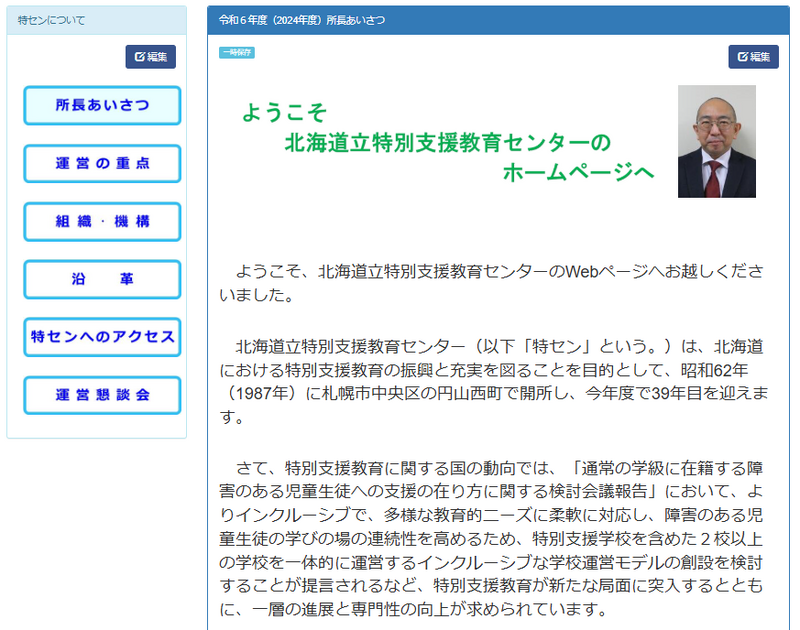
Task: Click the 編集 button in the 所長あいさつ panel
Action: [753, 57]
